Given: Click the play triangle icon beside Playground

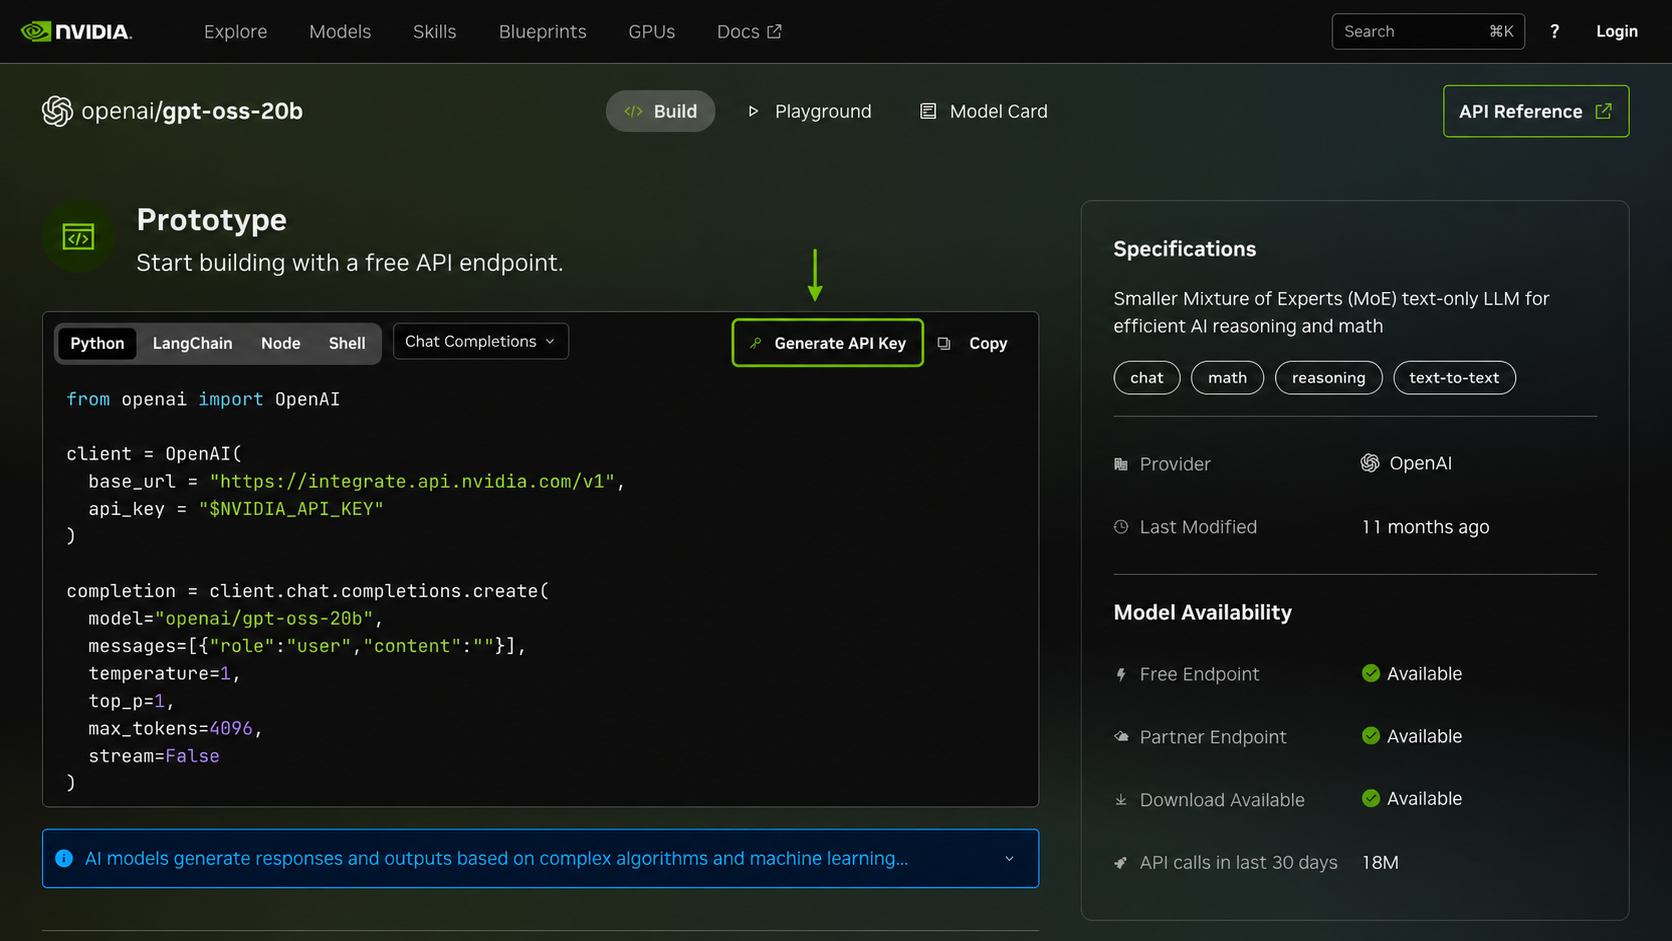Looking at the screenshot, I should click(753, 111).
